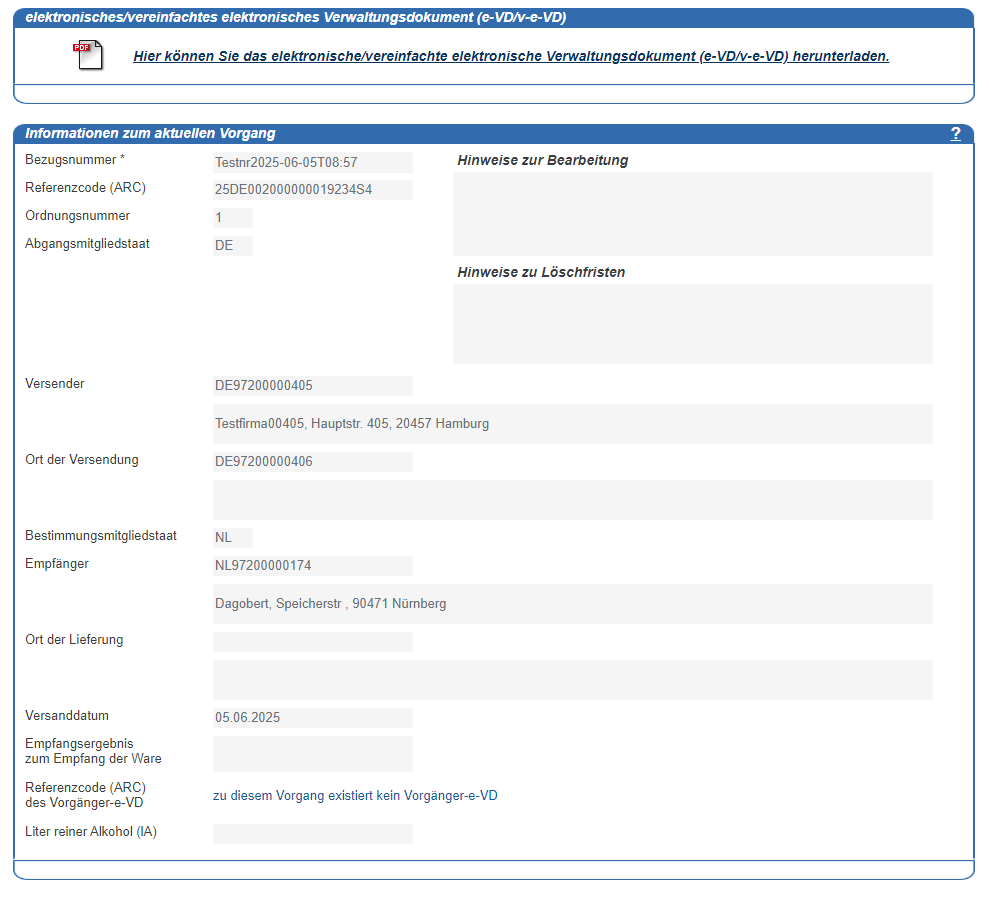Select the Bestimmungsmitgliedstaat NL field
The height and width of the screenshot is (897, 989).
click(x=232, y=538)
